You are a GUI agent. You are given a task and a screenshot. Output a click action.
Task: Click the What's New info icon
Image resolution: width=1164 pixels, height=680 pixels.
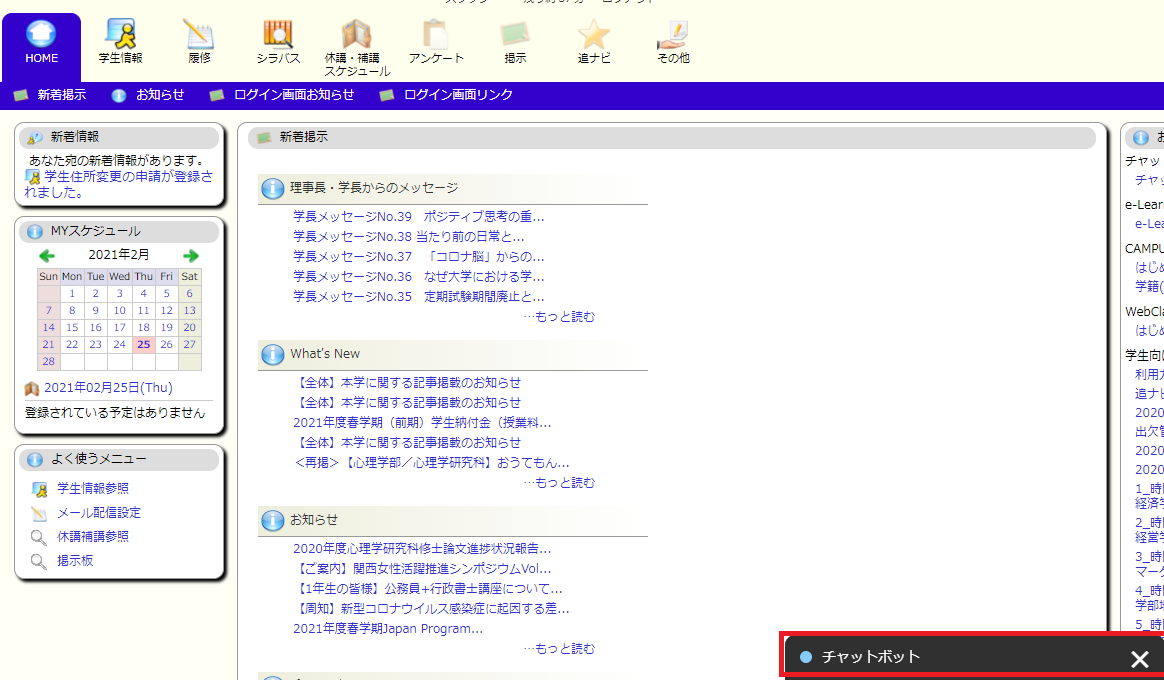(x=272, y=354)
